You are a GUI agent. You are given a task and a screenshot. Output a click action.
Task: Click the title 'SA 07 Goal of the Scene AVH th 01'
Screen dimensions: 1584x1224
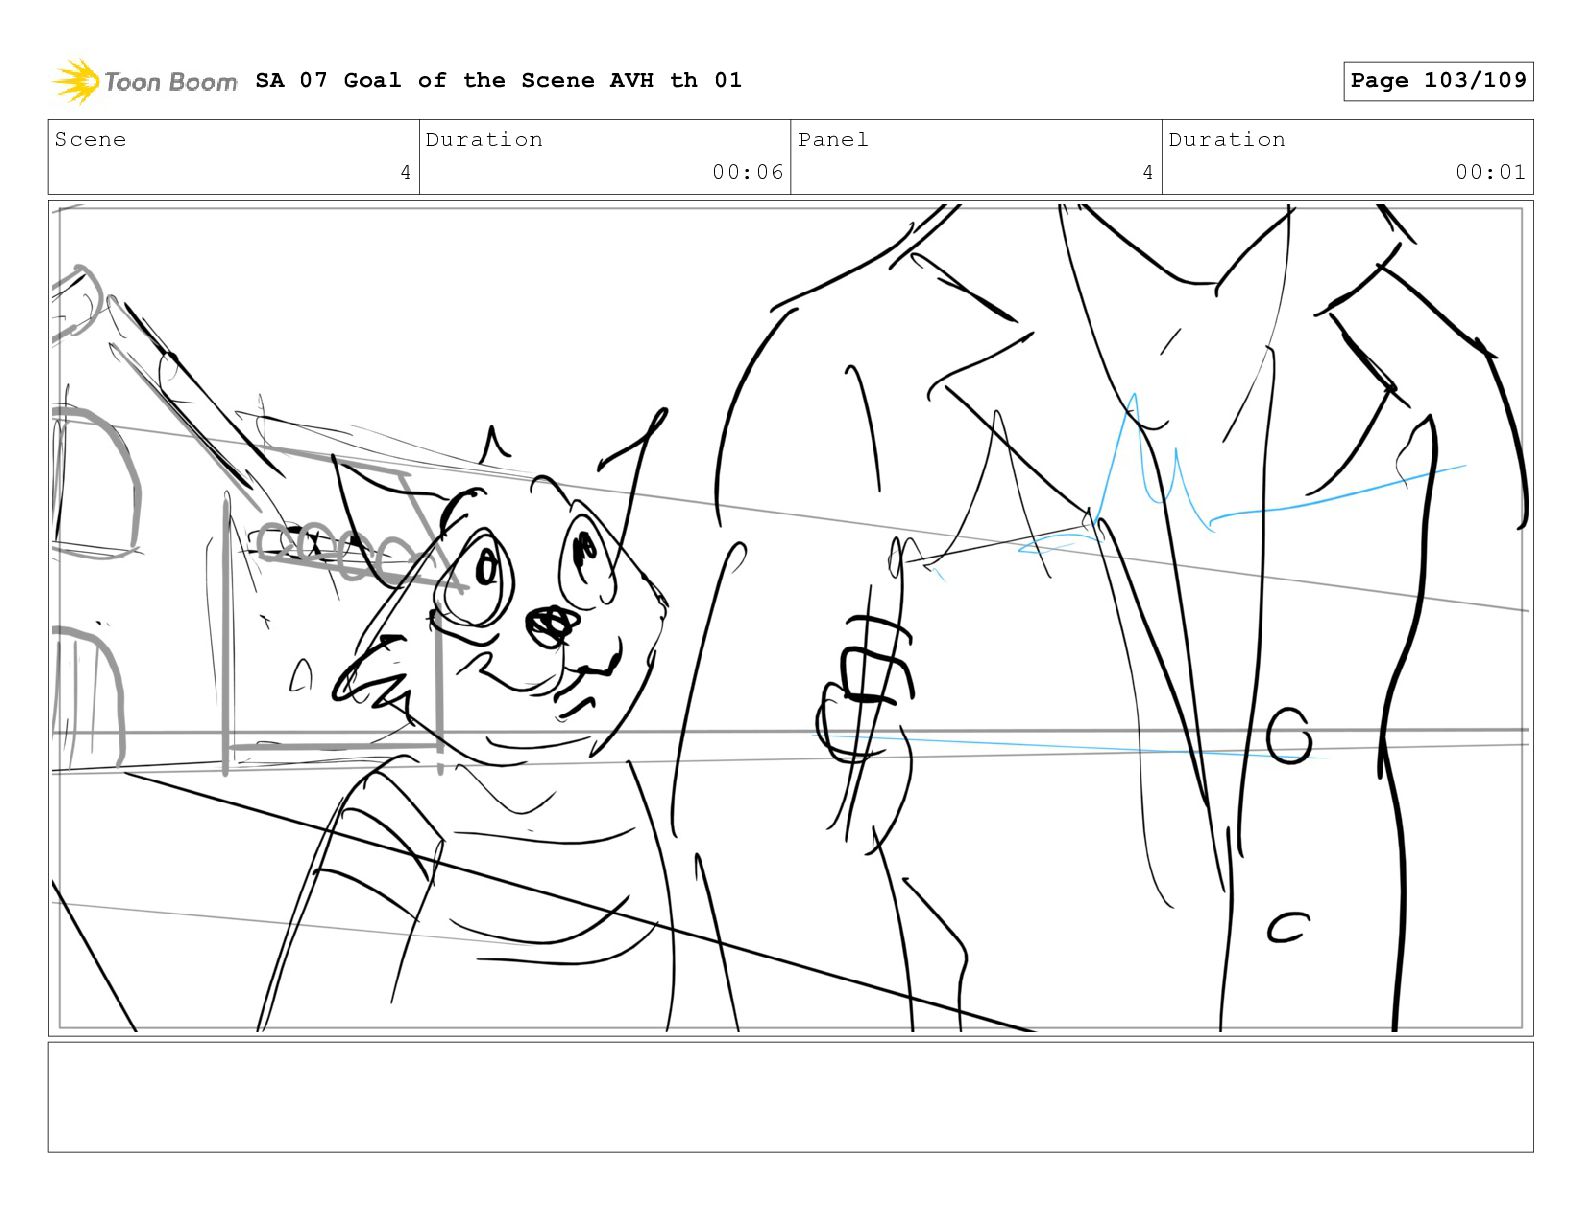coord(498,80)
